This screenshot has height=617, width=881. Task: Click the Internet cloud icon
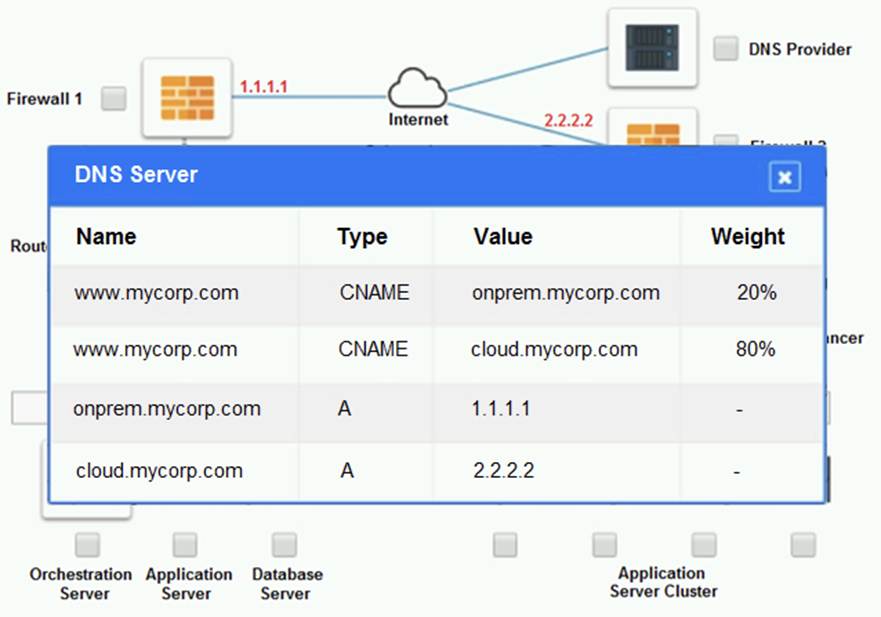pos(417,90)
